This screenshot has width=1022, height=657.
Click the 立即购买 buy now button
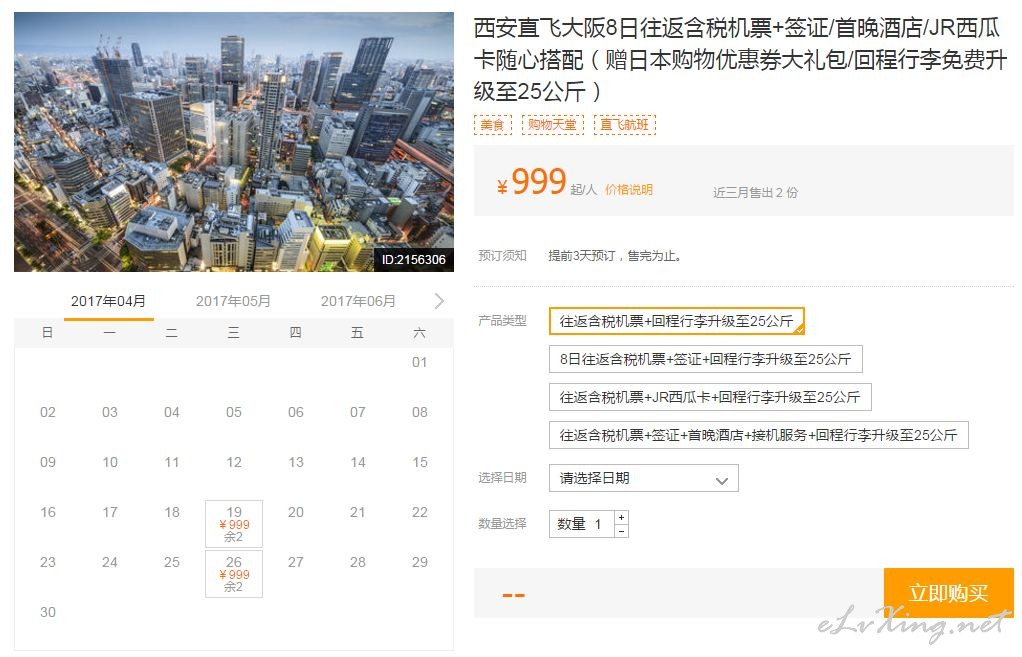pos(949,593)
